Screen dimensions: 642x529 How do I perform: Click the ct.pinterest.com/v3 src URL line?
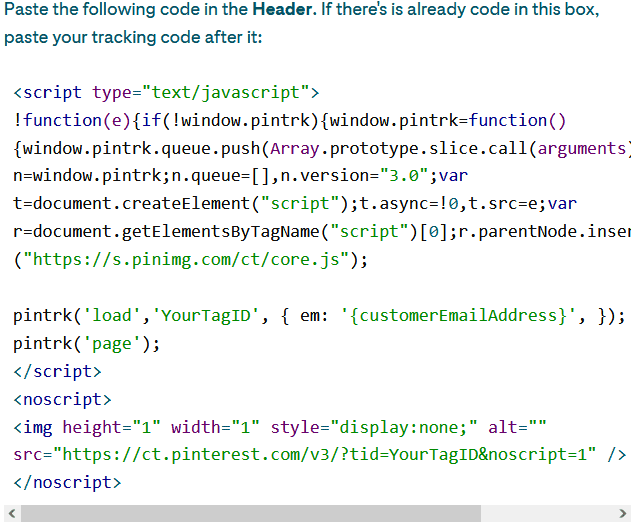[x=320, y=454]
